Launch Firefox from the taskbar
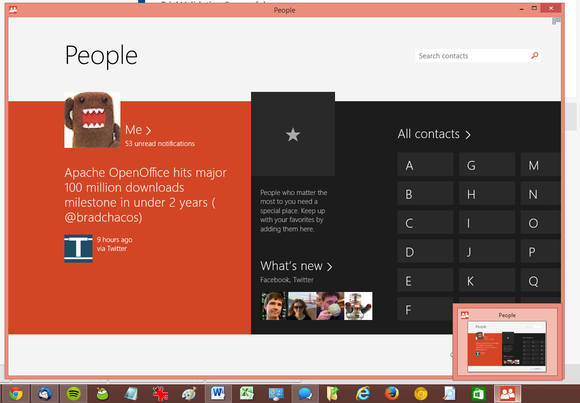Screen dimensions: 580x403 391,394
